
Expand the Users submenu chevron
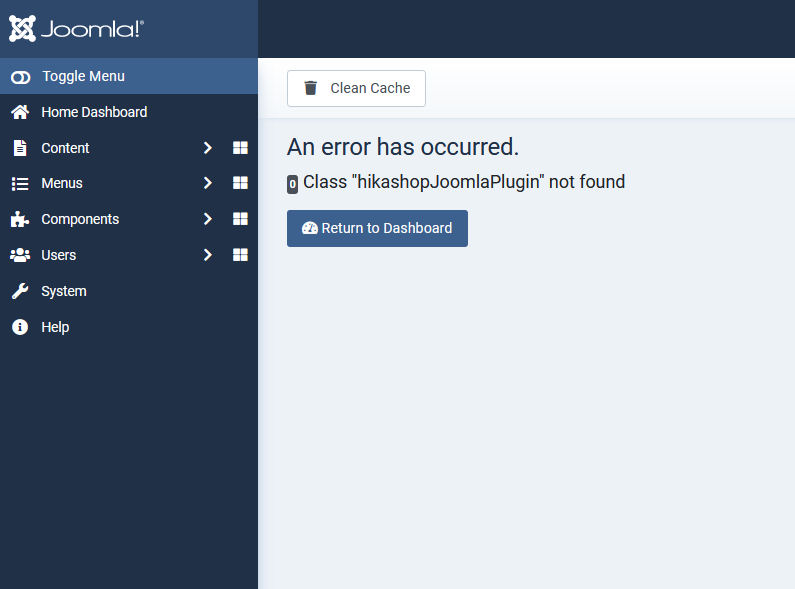(x=207, y=255)
